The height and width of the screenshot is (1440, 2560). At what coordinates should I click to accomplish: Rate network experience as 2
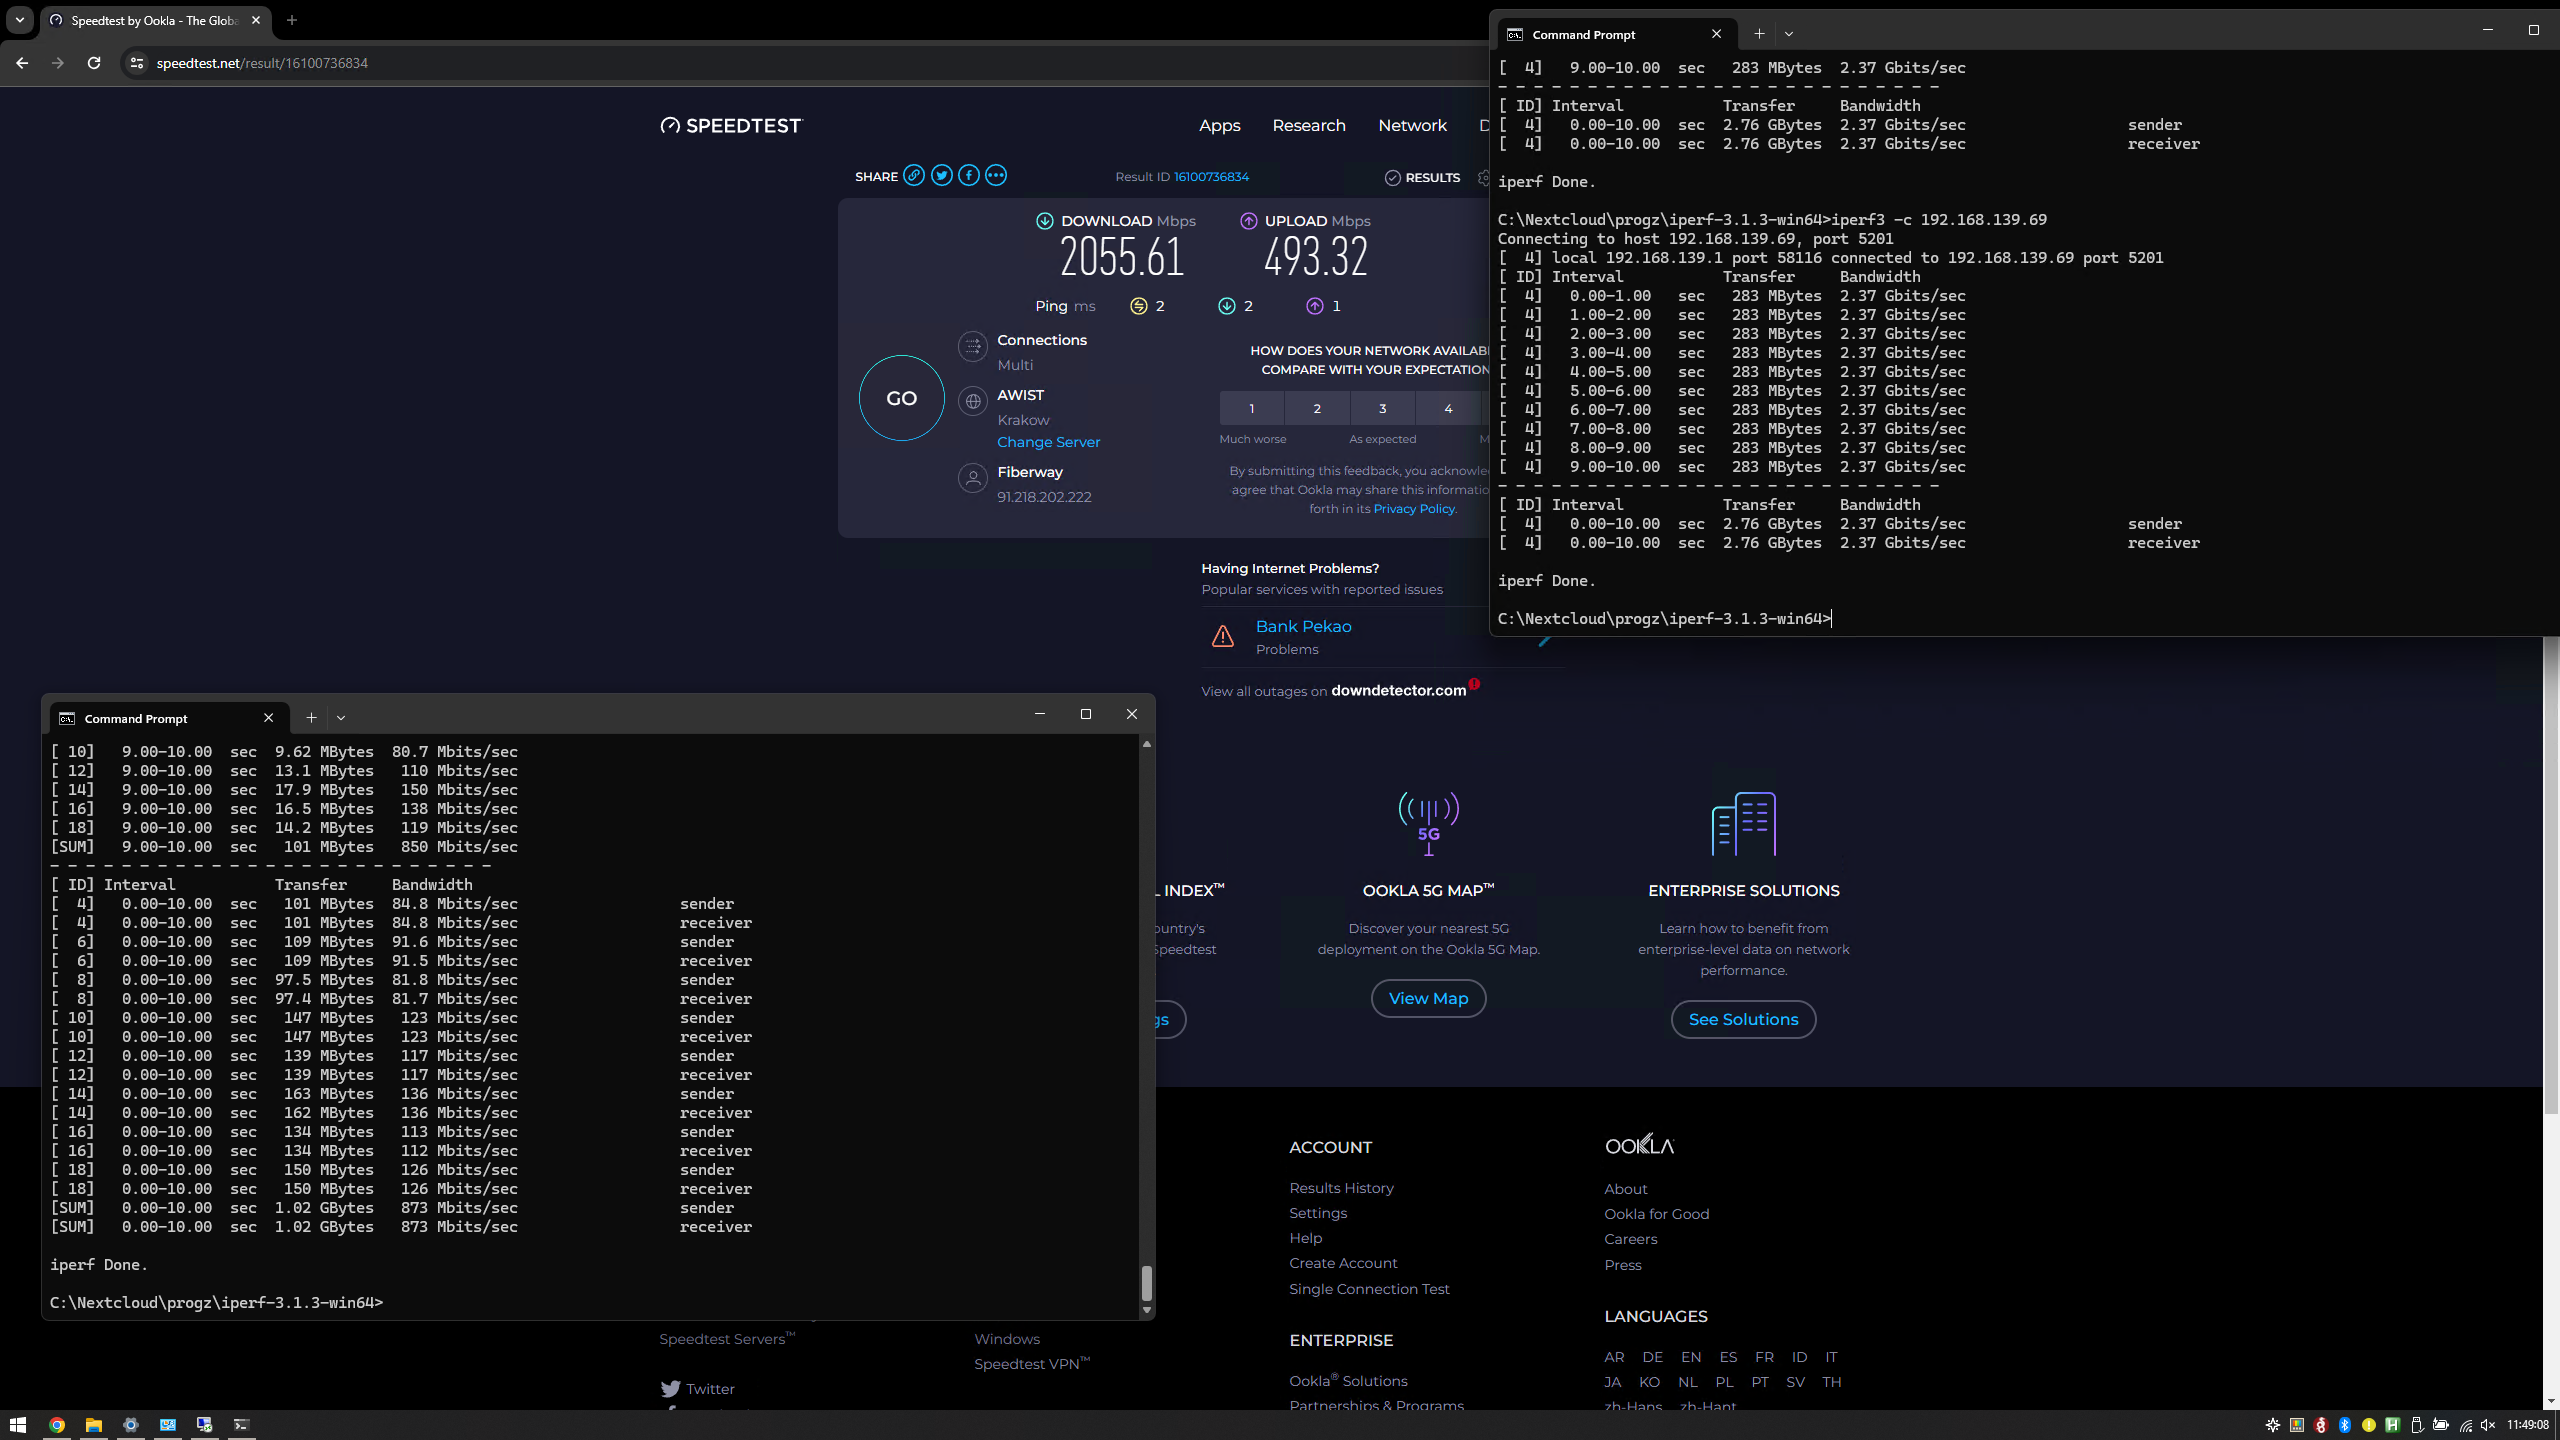click(x=1317, y=408)
